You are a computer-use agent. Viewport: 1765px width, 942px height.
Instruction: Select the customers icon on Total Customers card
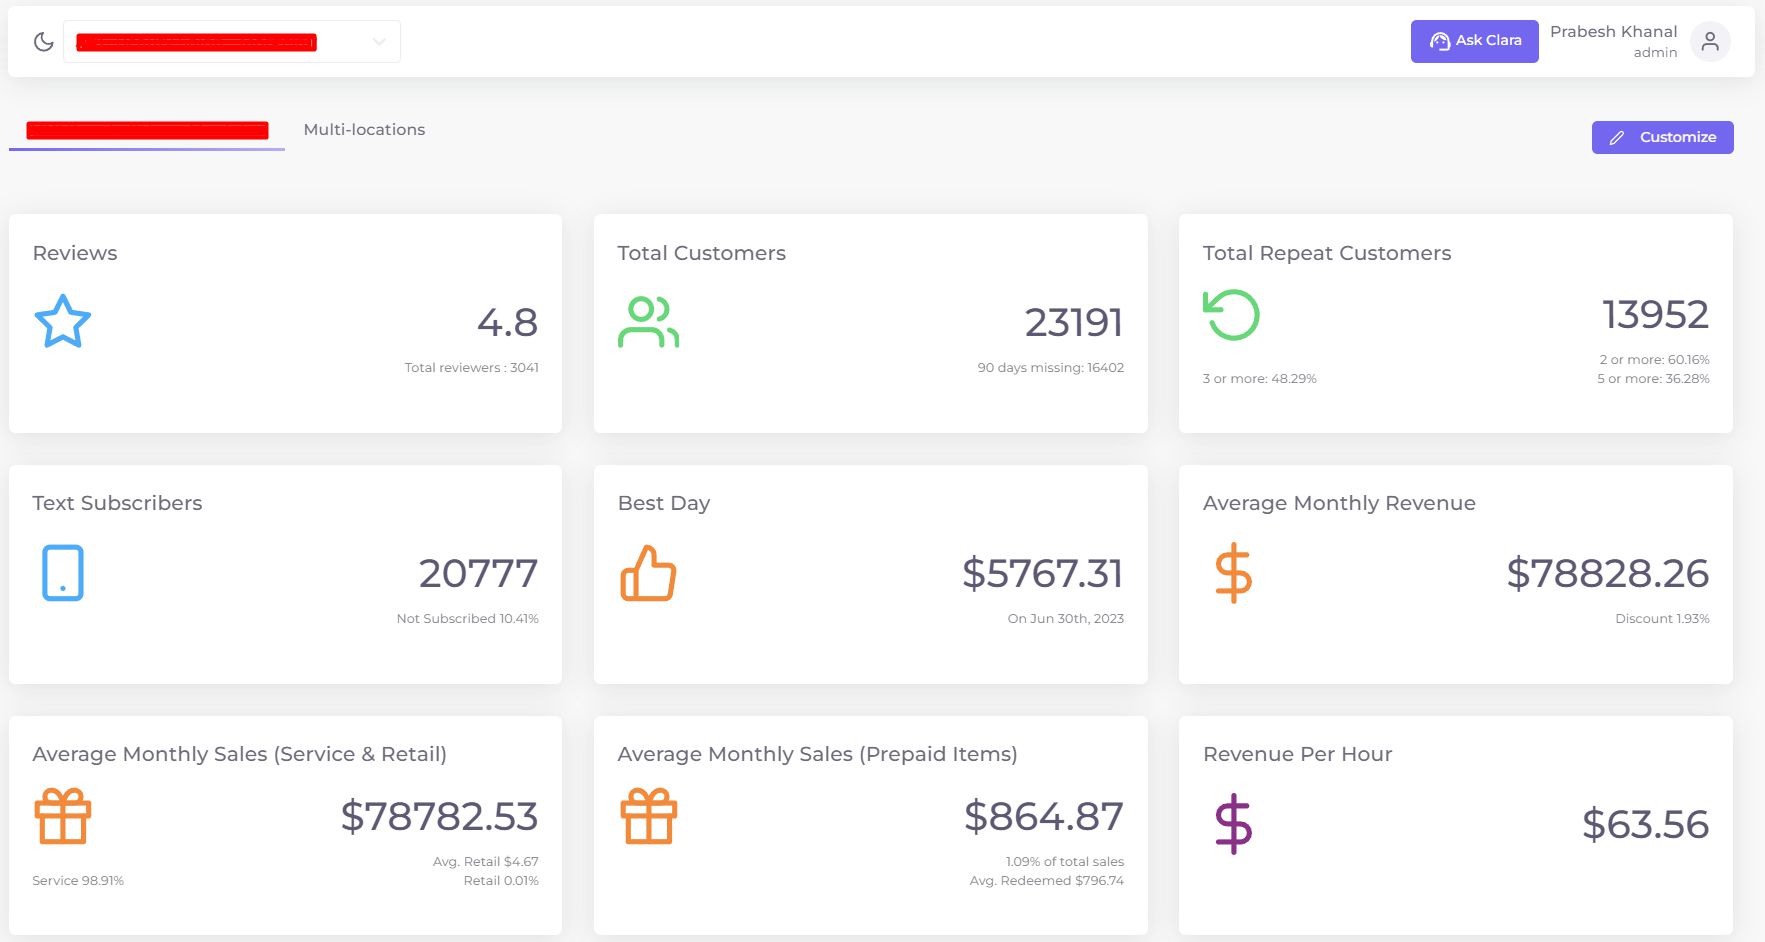click(x=647, y=321)
